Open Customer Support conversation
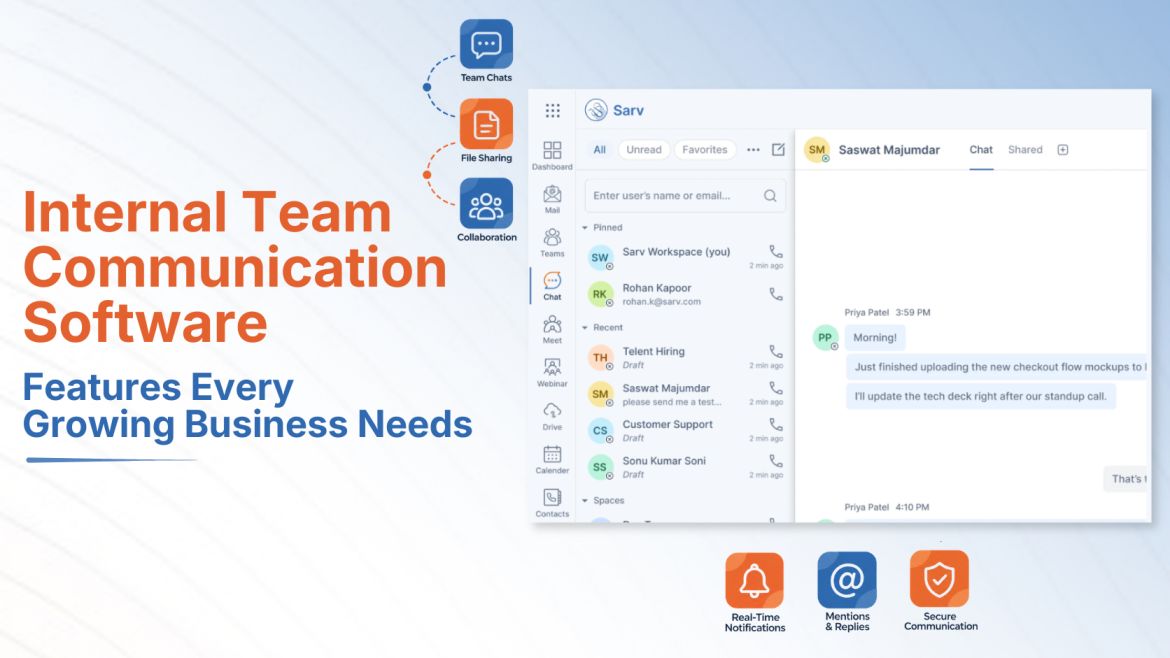This screenshot has width=1170, height=658. pos(685,430)
